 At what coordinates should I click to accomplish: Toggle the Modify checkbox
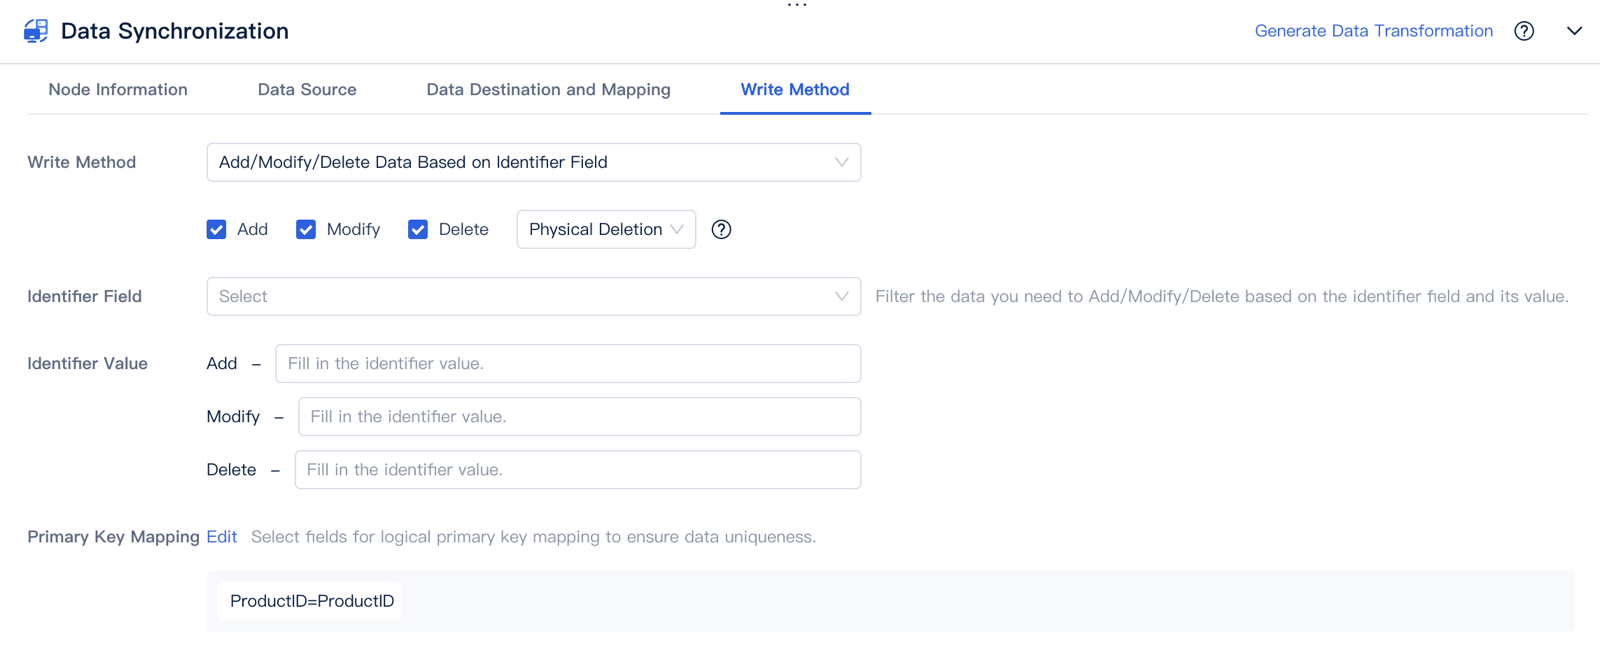[306, 229]
